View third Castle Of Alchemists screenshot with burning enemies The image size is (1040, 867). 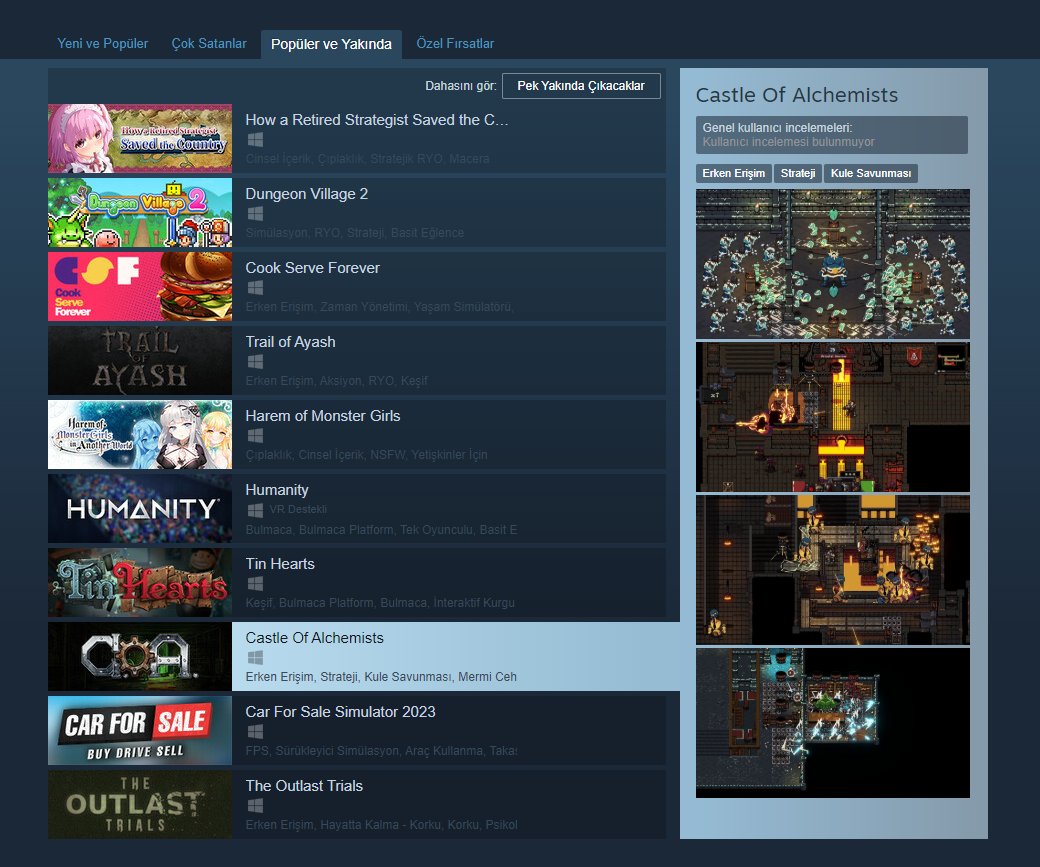point(832,570)
